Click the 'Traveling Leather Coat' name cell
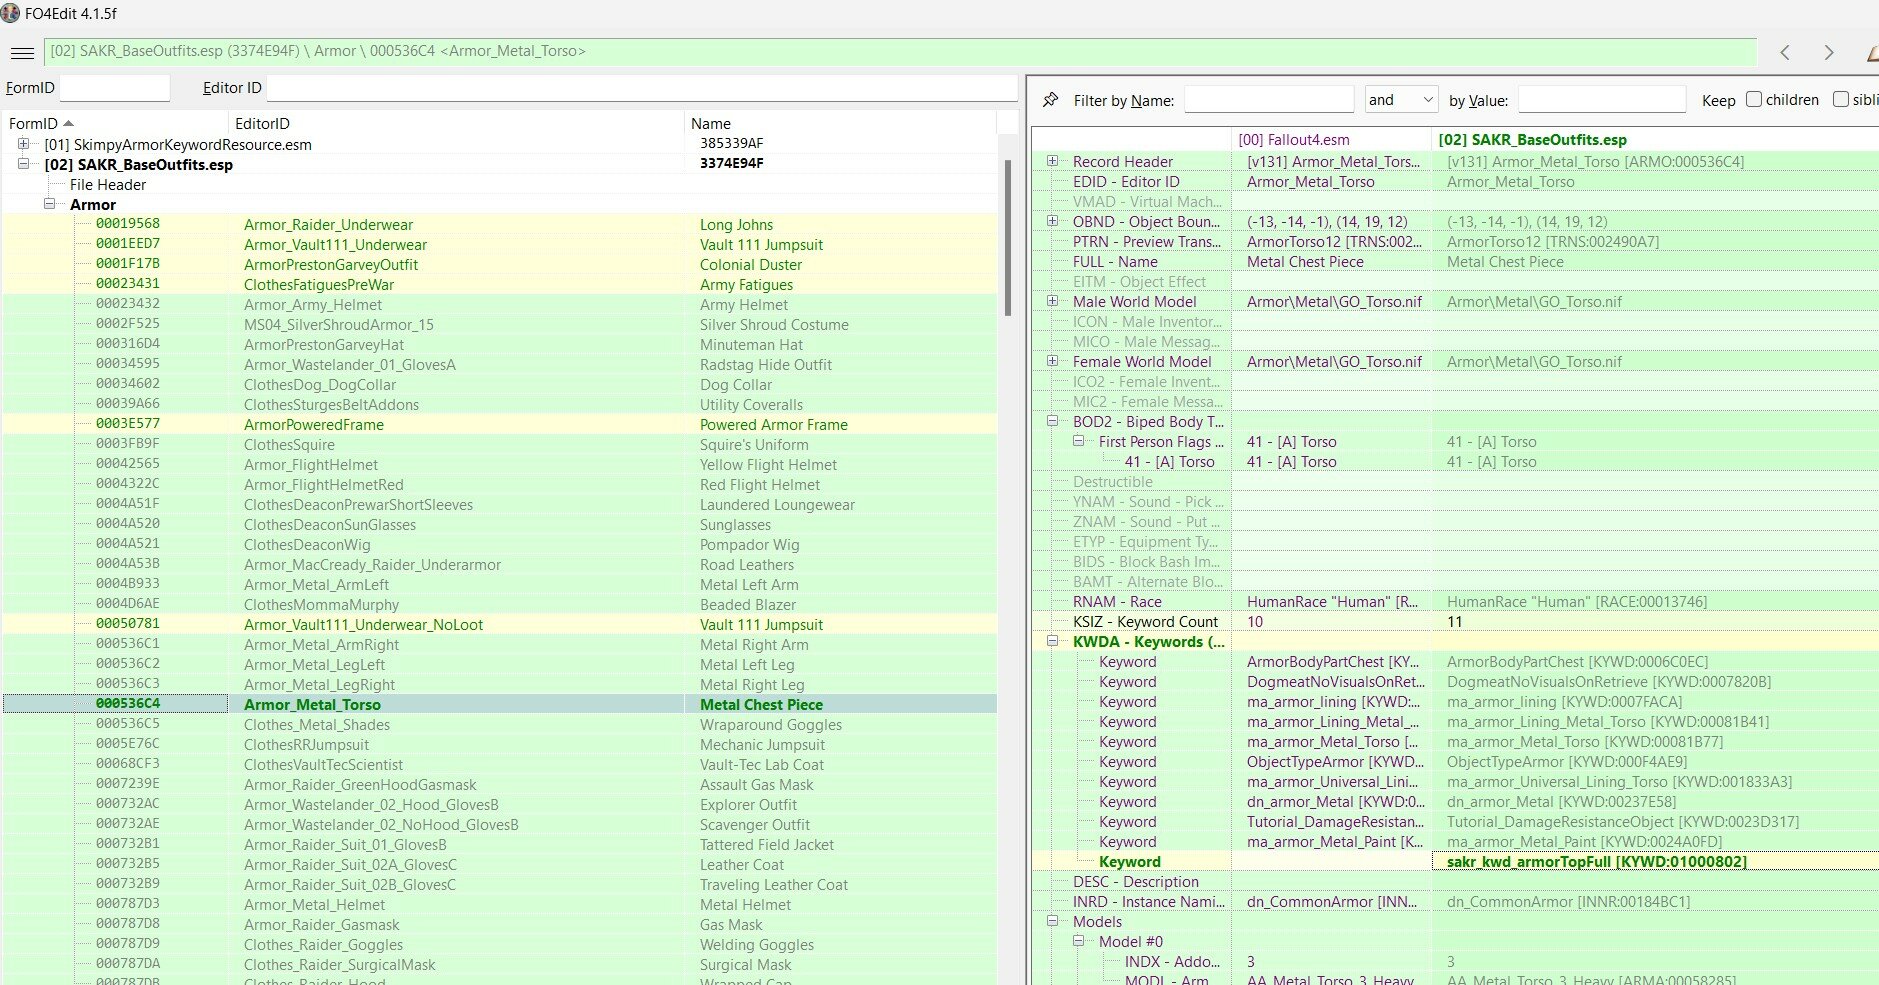 tap(774, 884)
